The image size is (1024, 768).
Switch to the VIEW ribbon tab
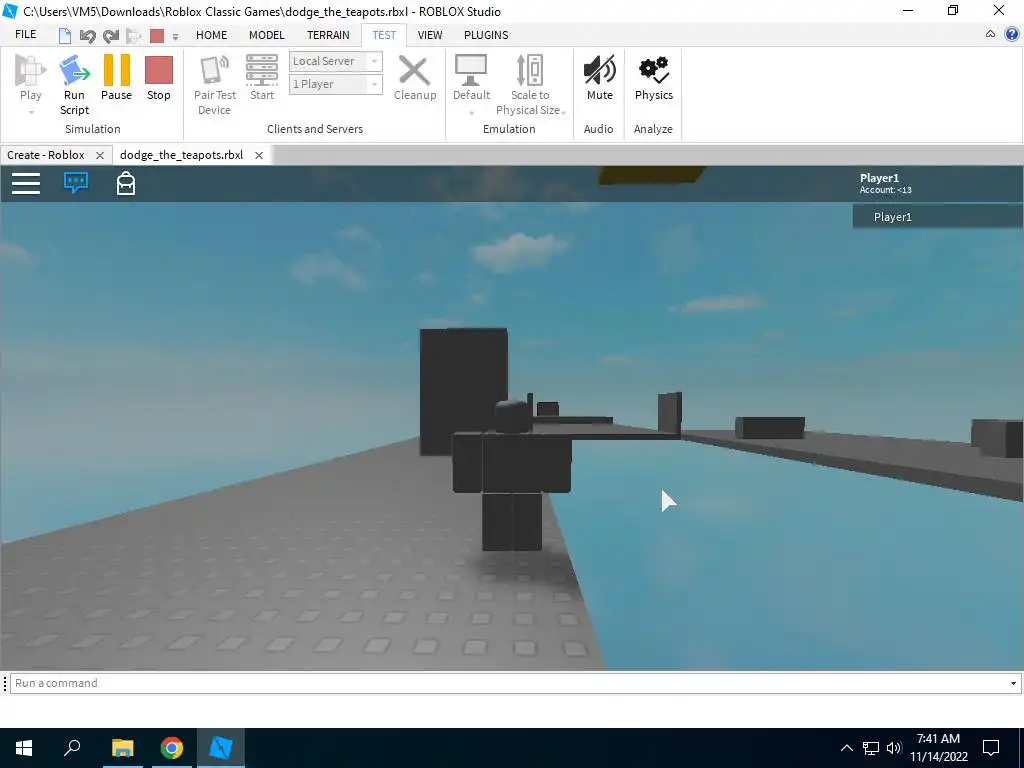point(430,35)
